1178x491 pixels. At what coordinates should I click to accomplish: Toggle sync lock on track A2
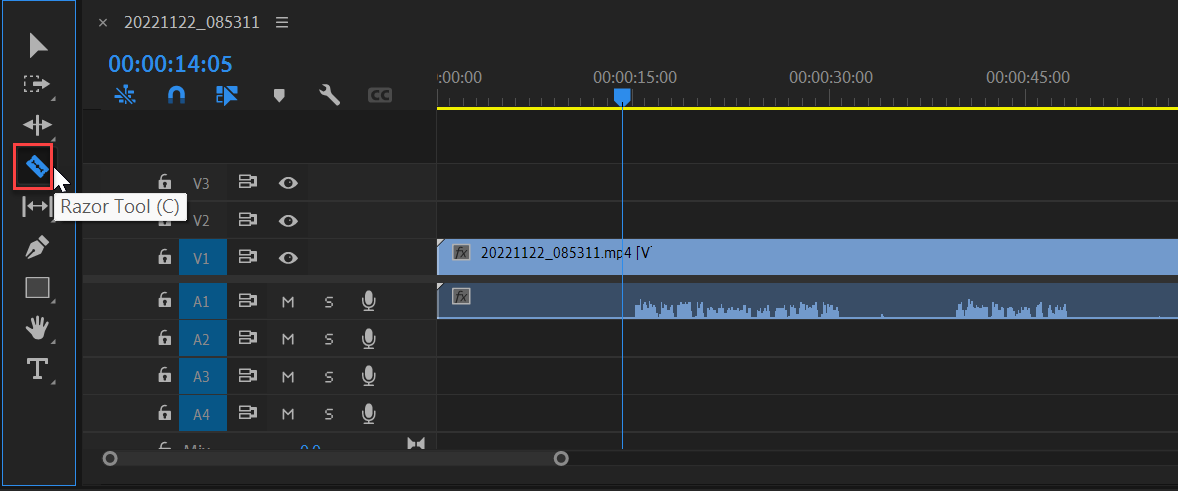(247, 339)
